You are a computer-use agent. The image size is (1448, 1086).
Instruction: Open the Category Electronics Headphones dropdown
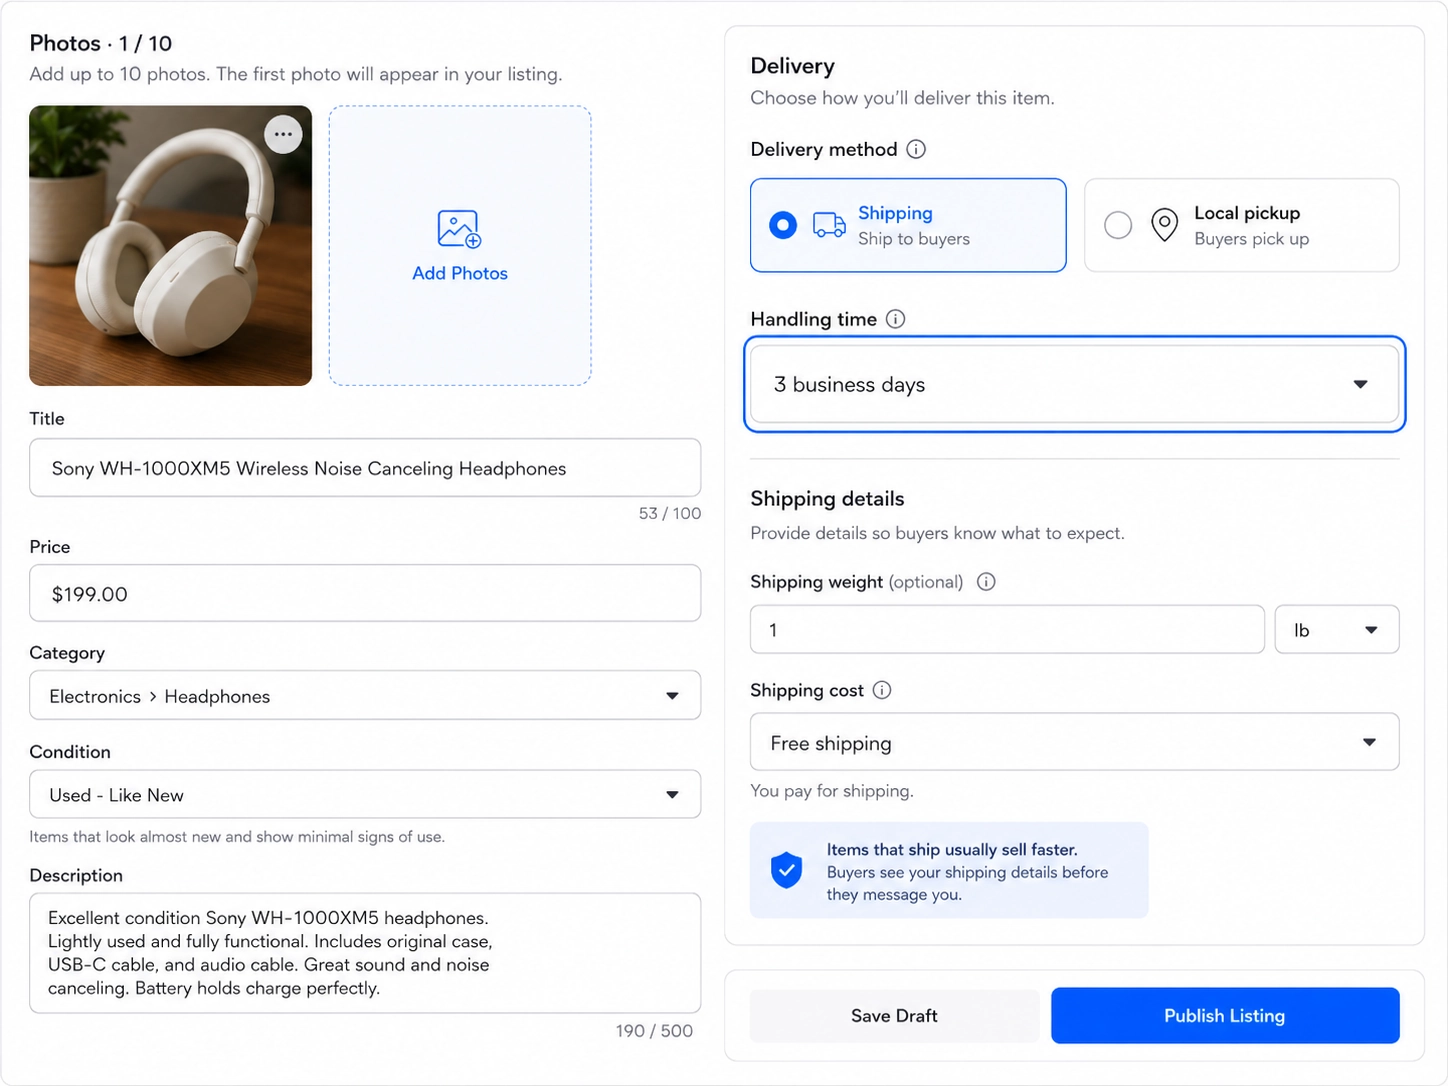[365, 696]
